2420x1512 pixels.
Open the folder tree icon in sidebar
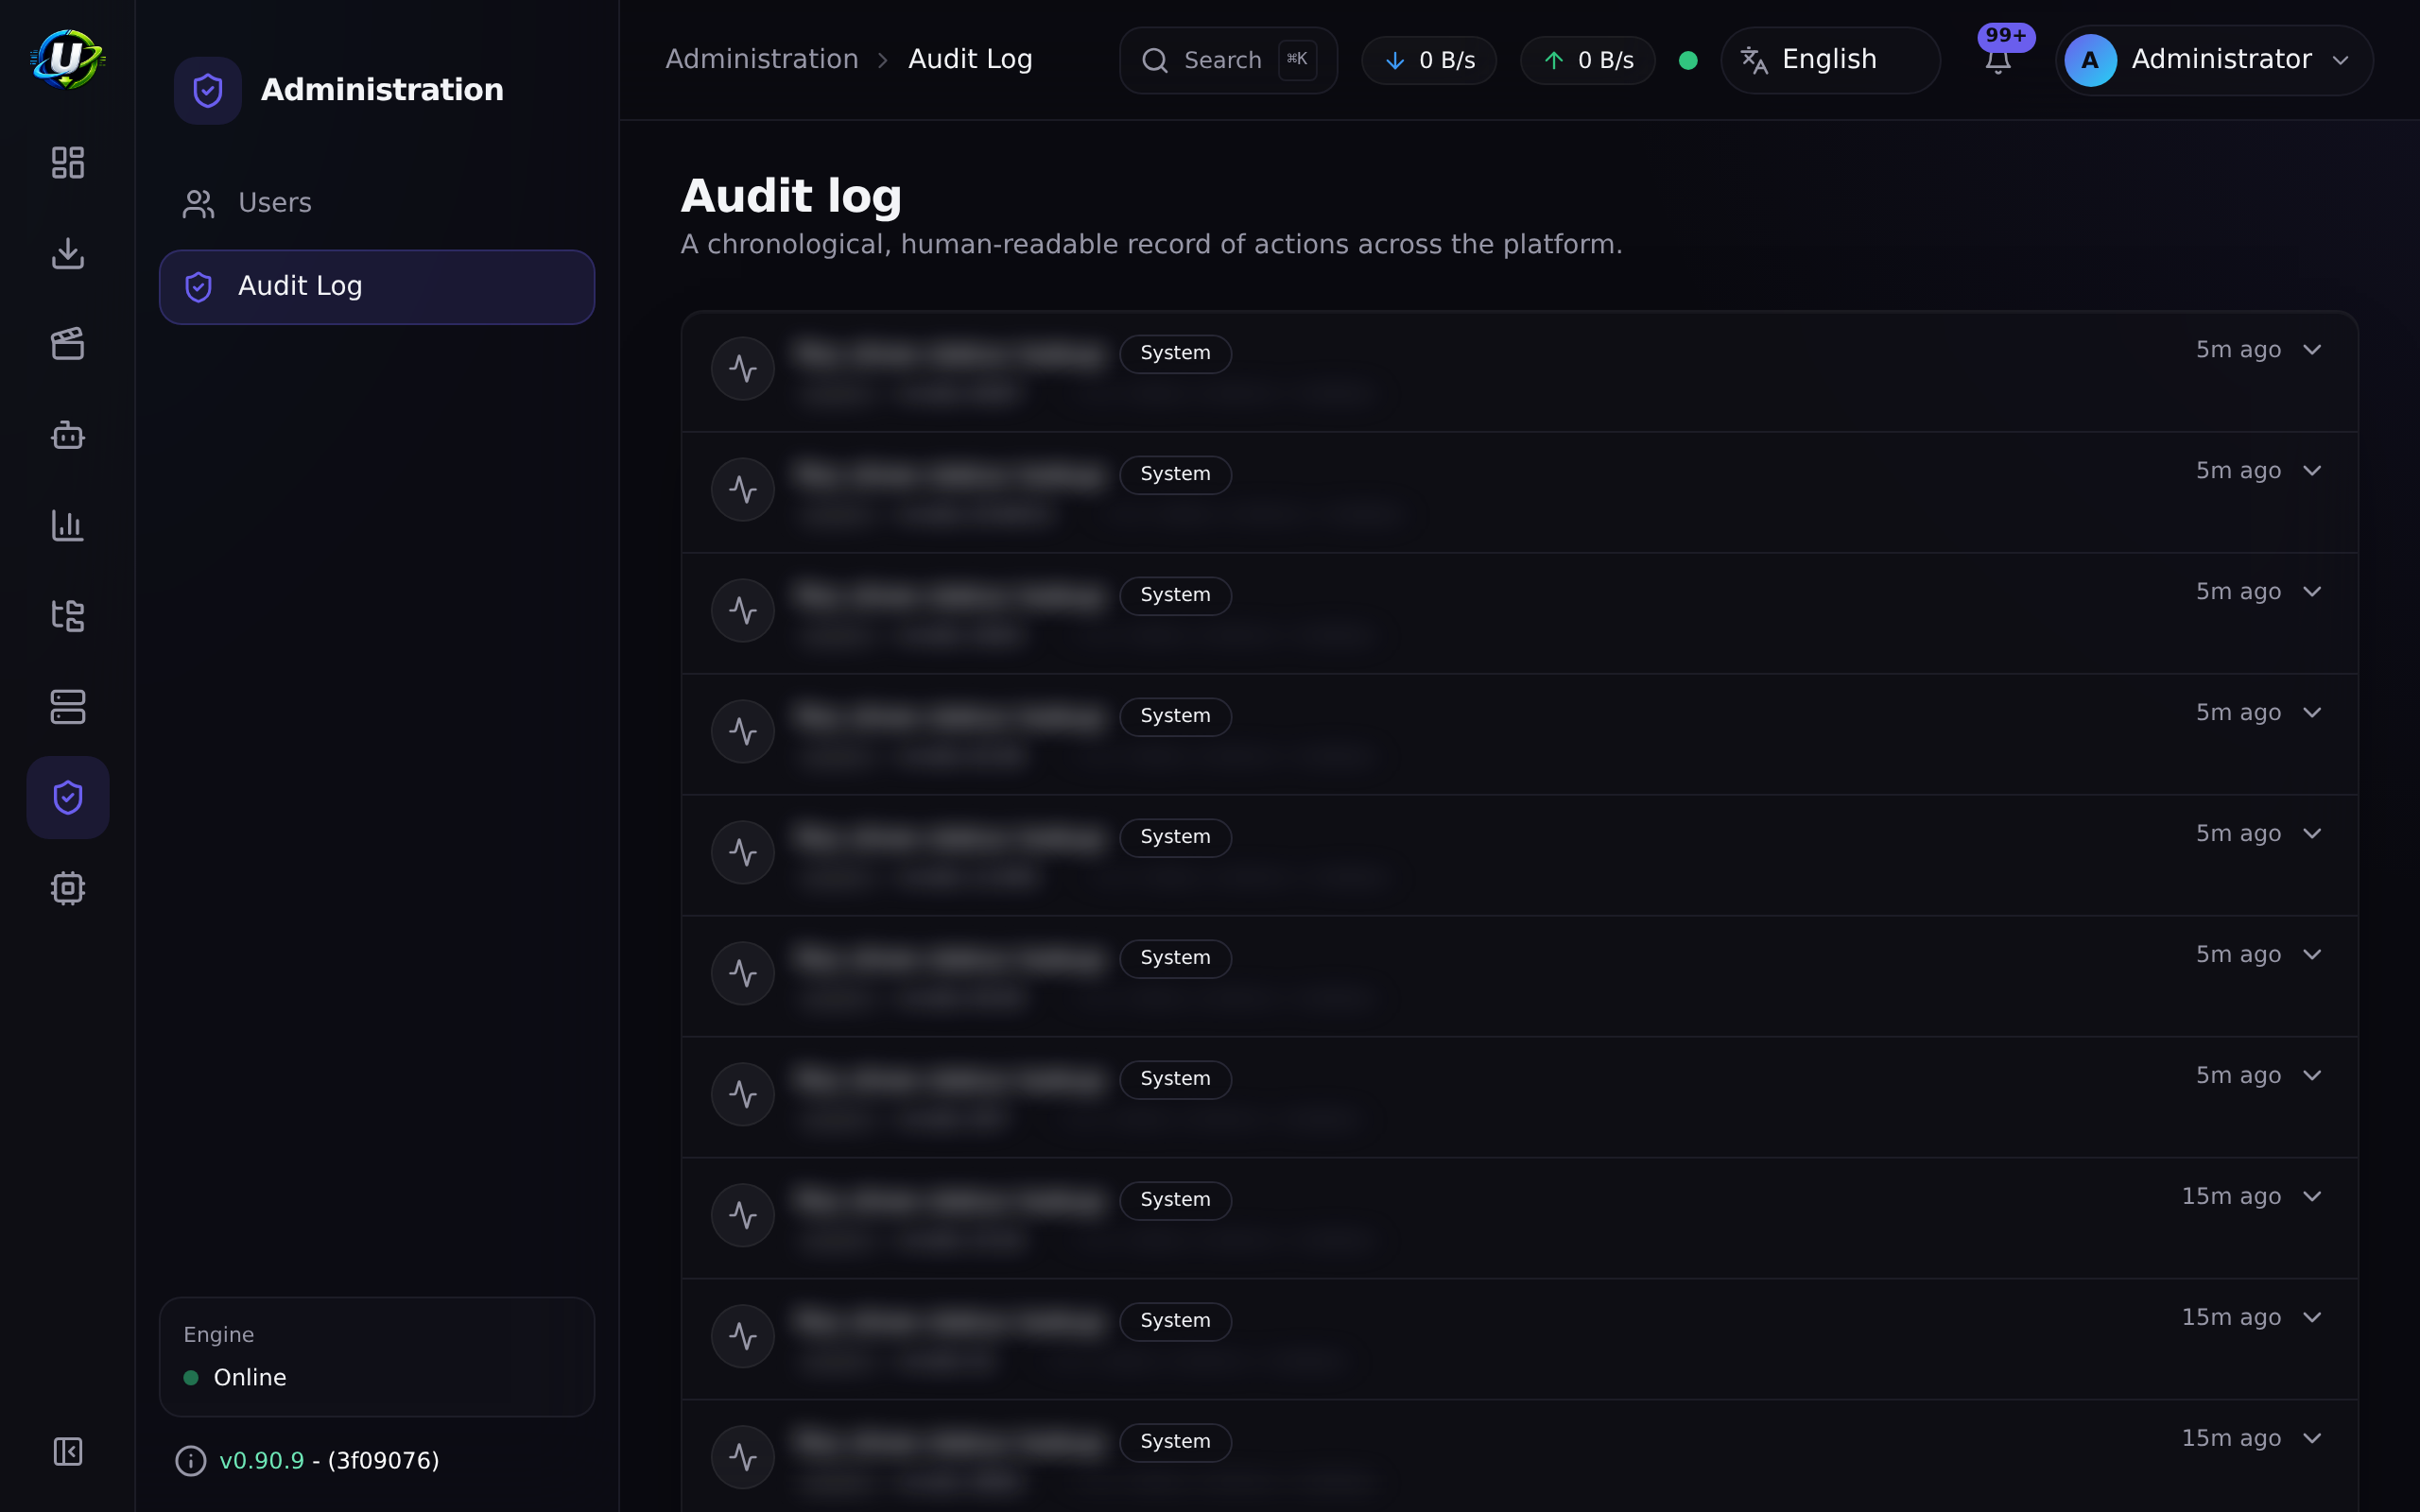[67, 616]
